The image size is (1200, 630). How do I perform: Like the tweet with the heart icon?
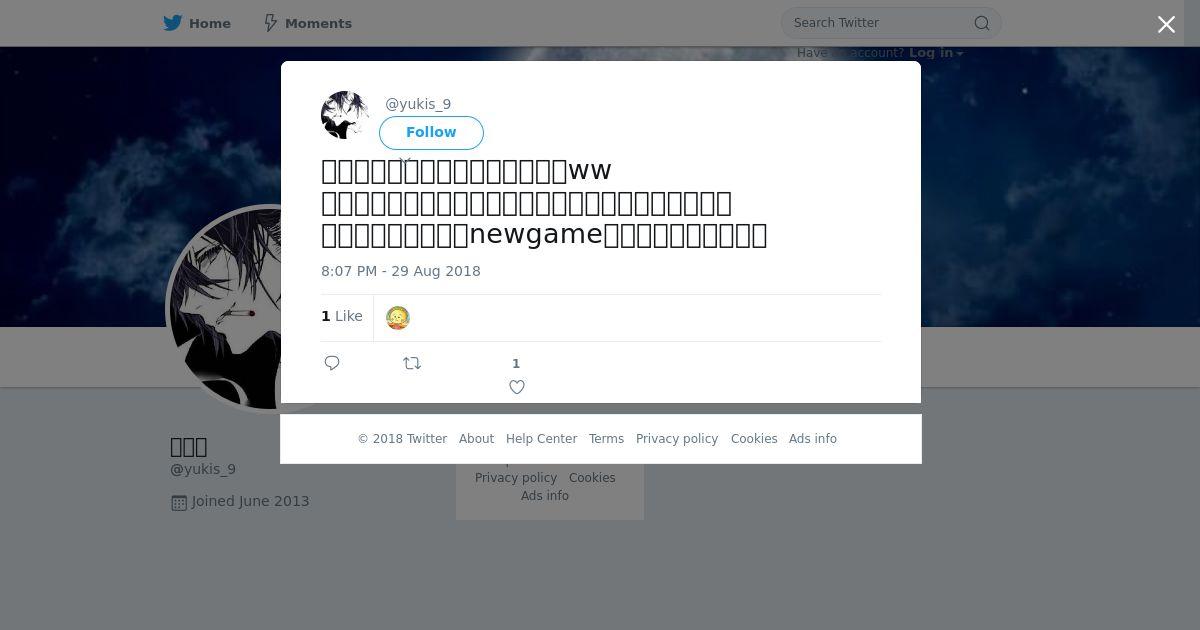[517, 387]
